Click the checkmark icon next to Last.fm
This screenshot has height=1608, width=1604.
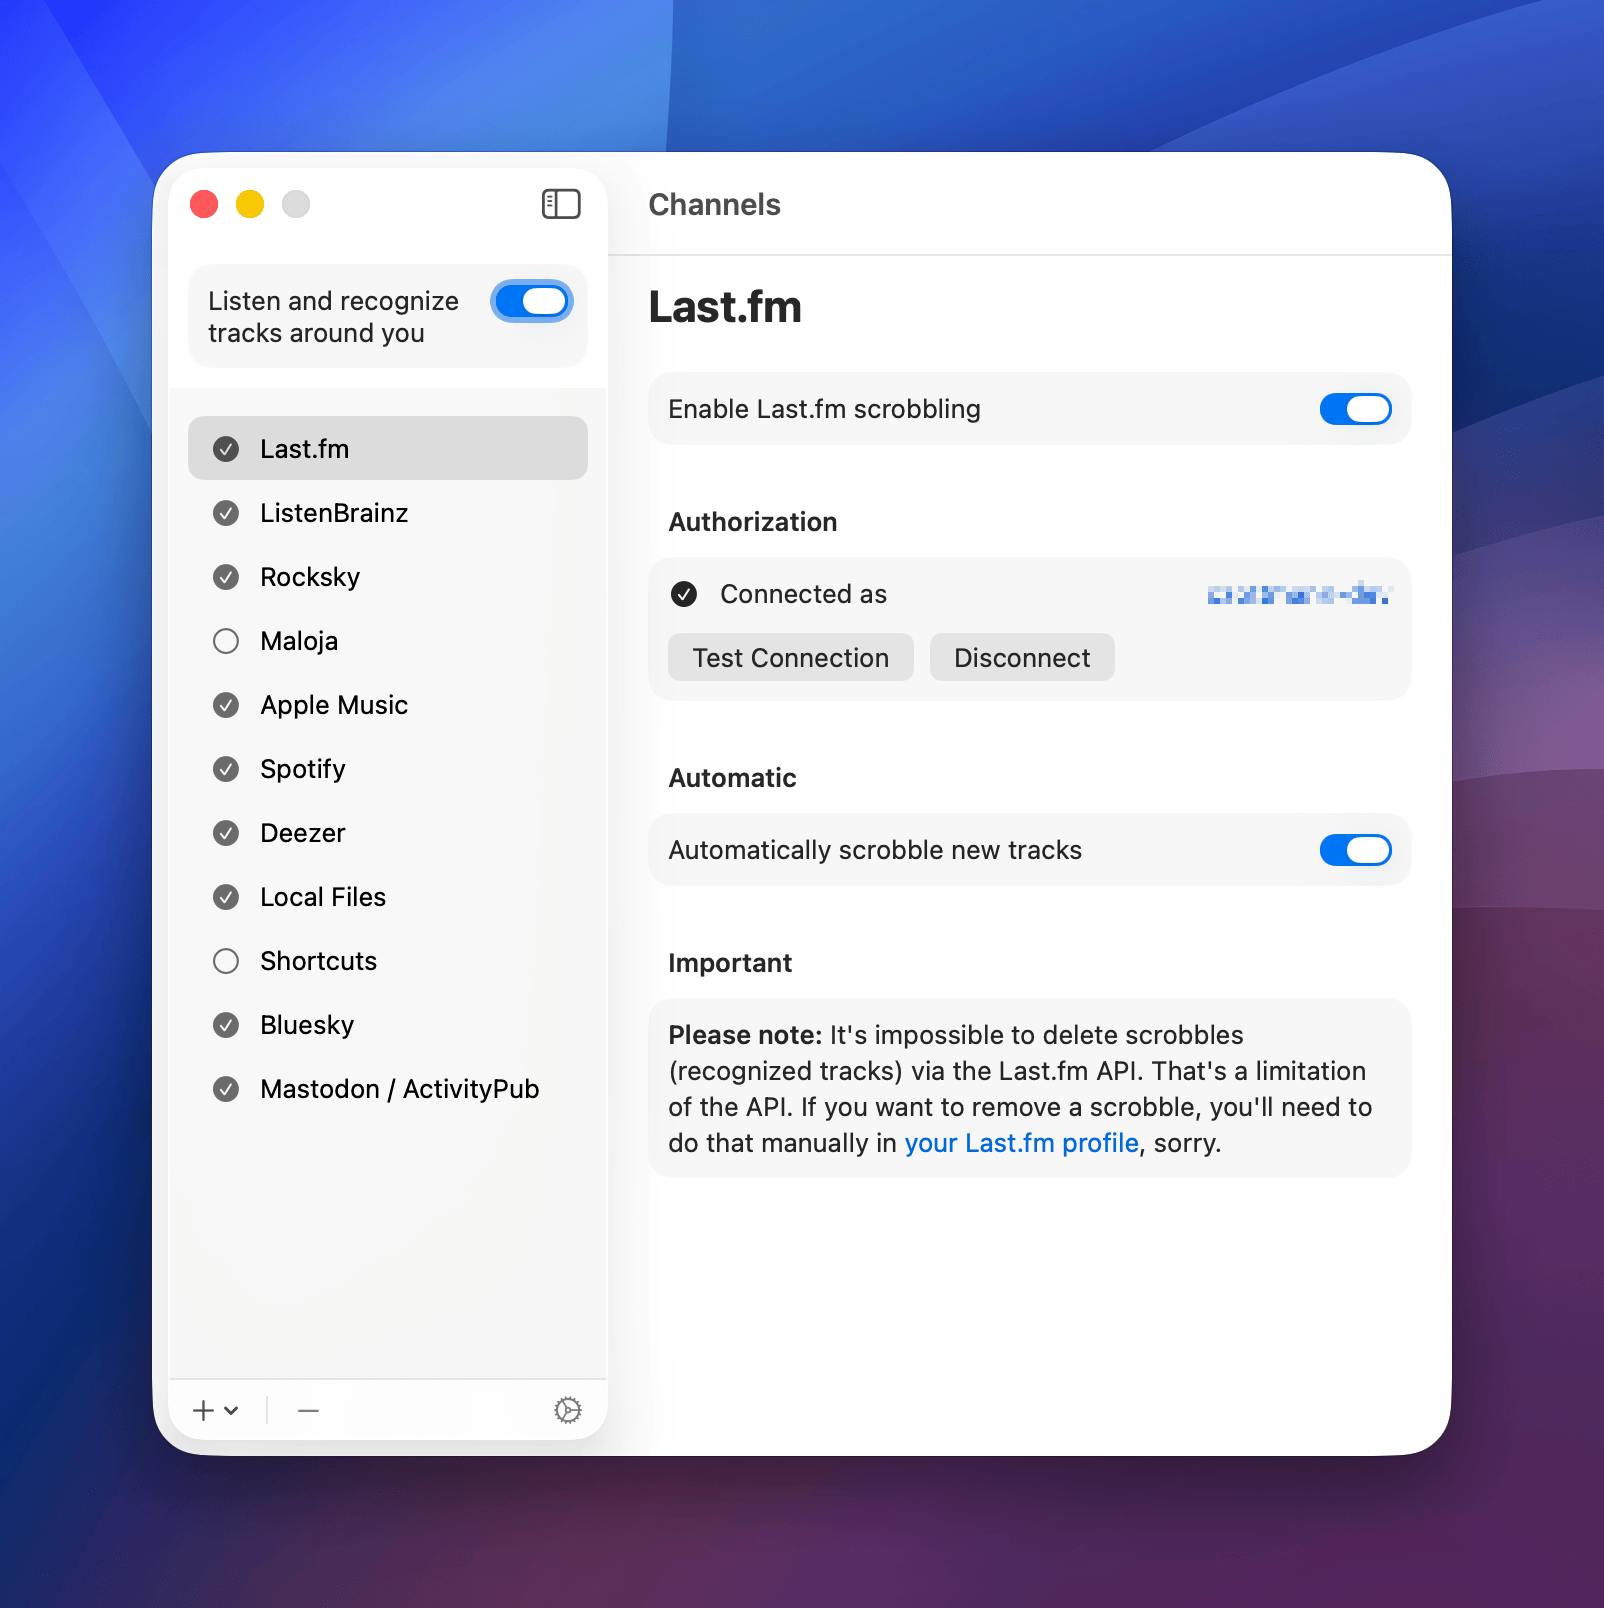(x=226, y=449)
